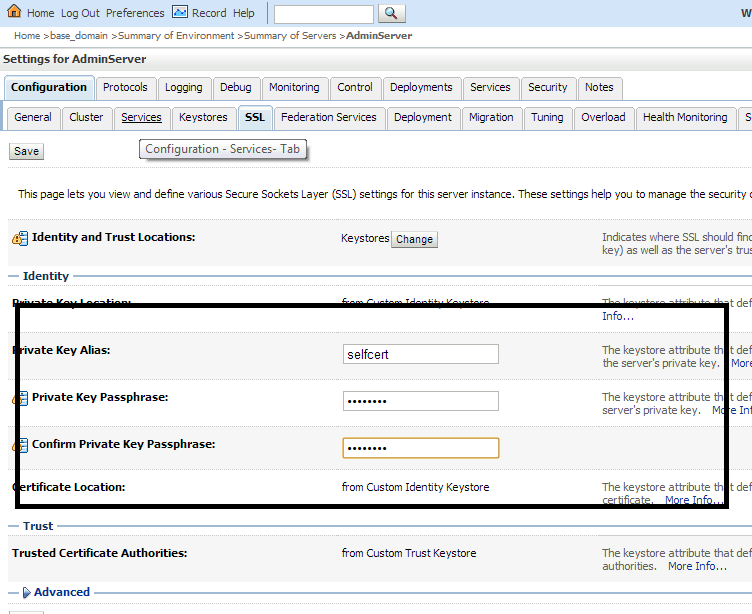The width and height of the screenshot is (752, 614).
Task: Open the Deployment sub-tab
Action: pos(423,118)
